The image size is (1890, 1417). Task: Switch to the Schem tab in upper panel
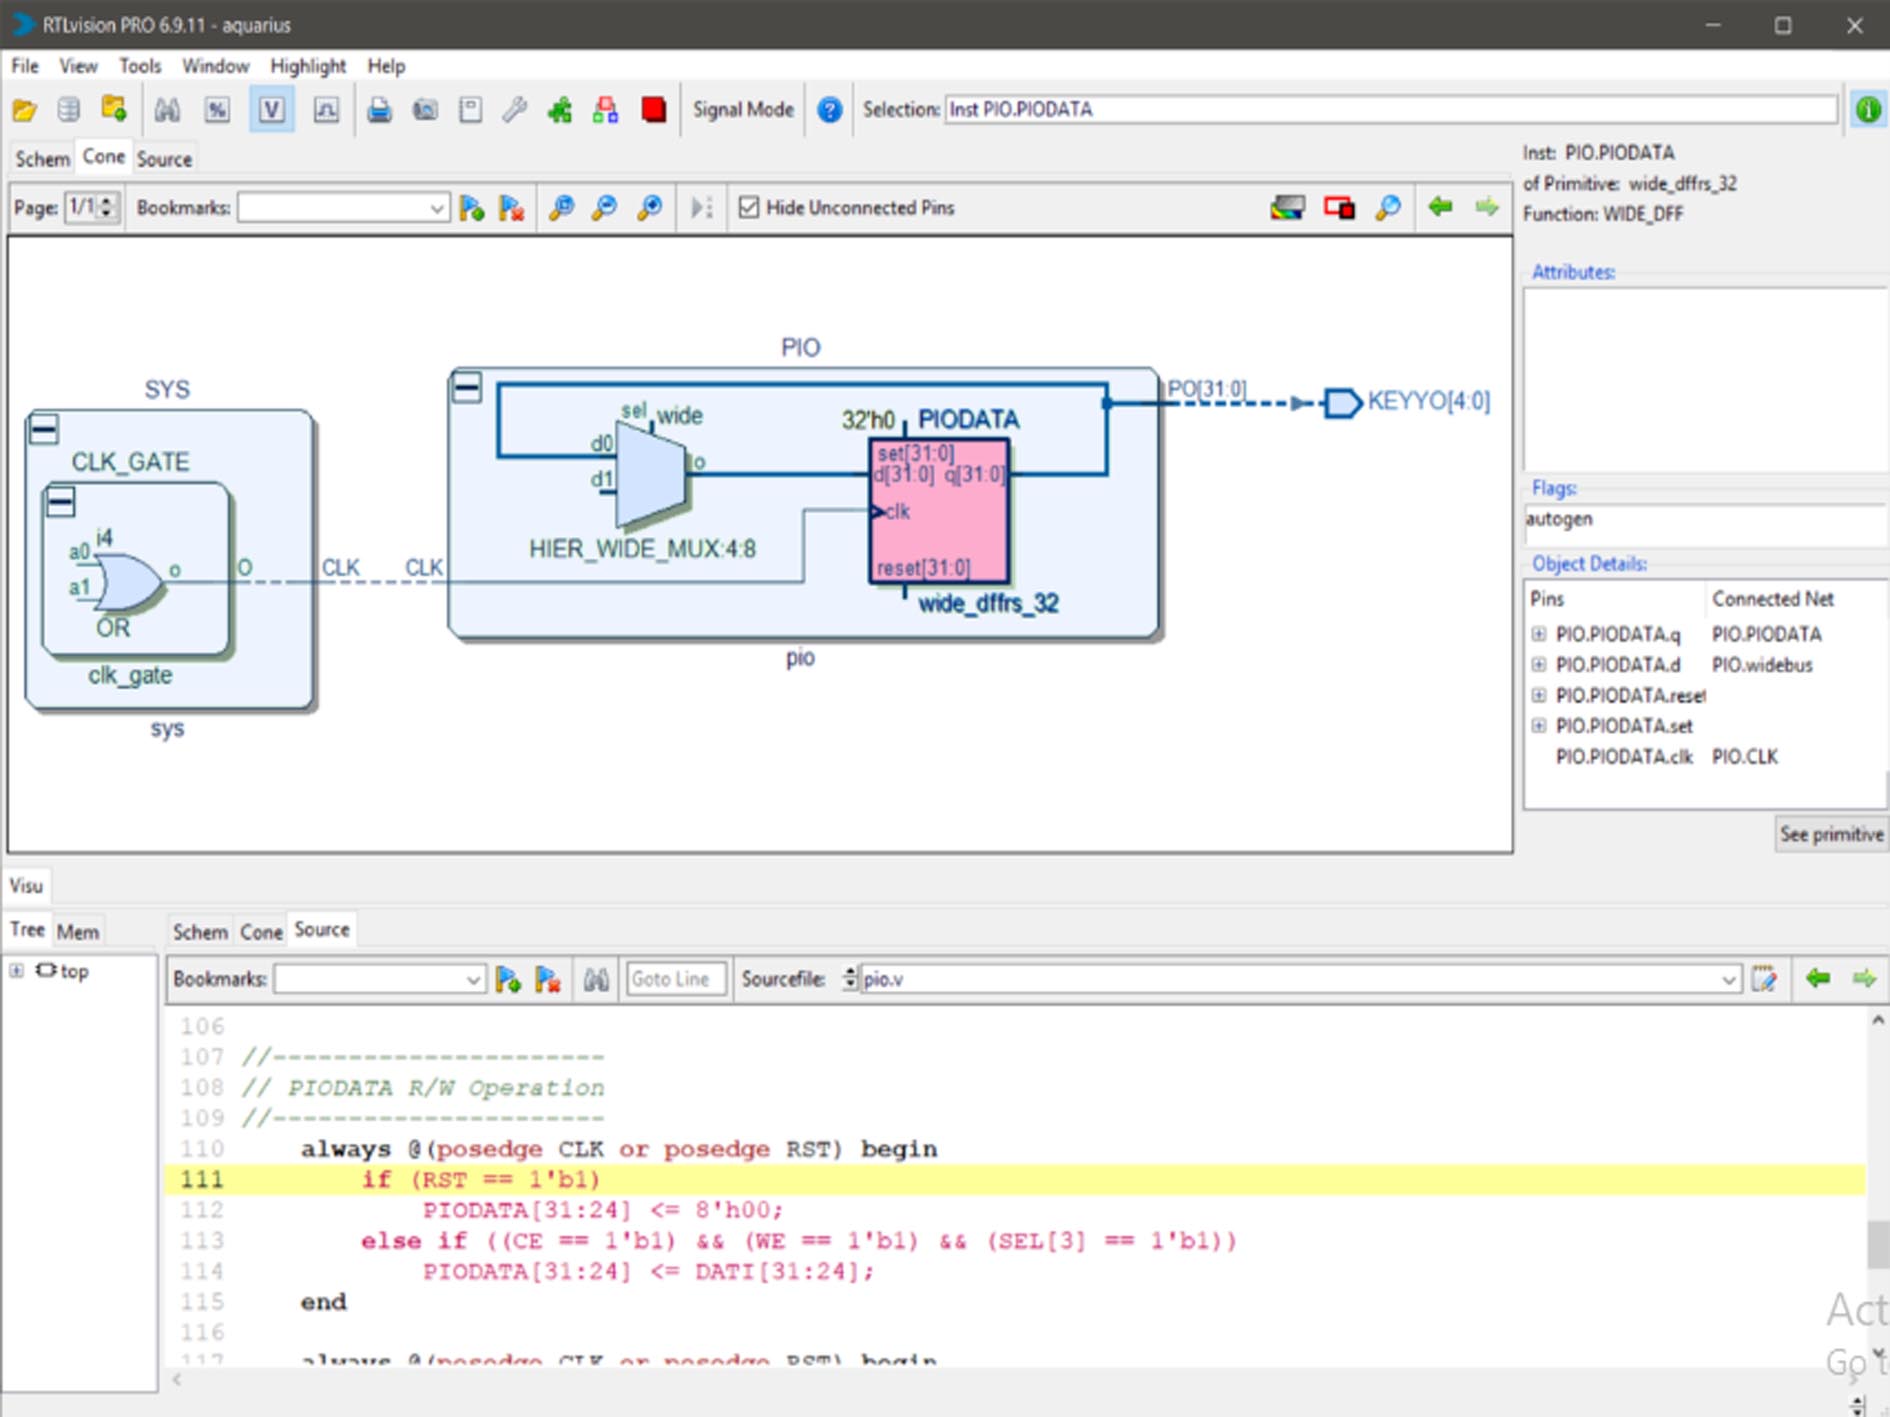click(x=42, y=159)
